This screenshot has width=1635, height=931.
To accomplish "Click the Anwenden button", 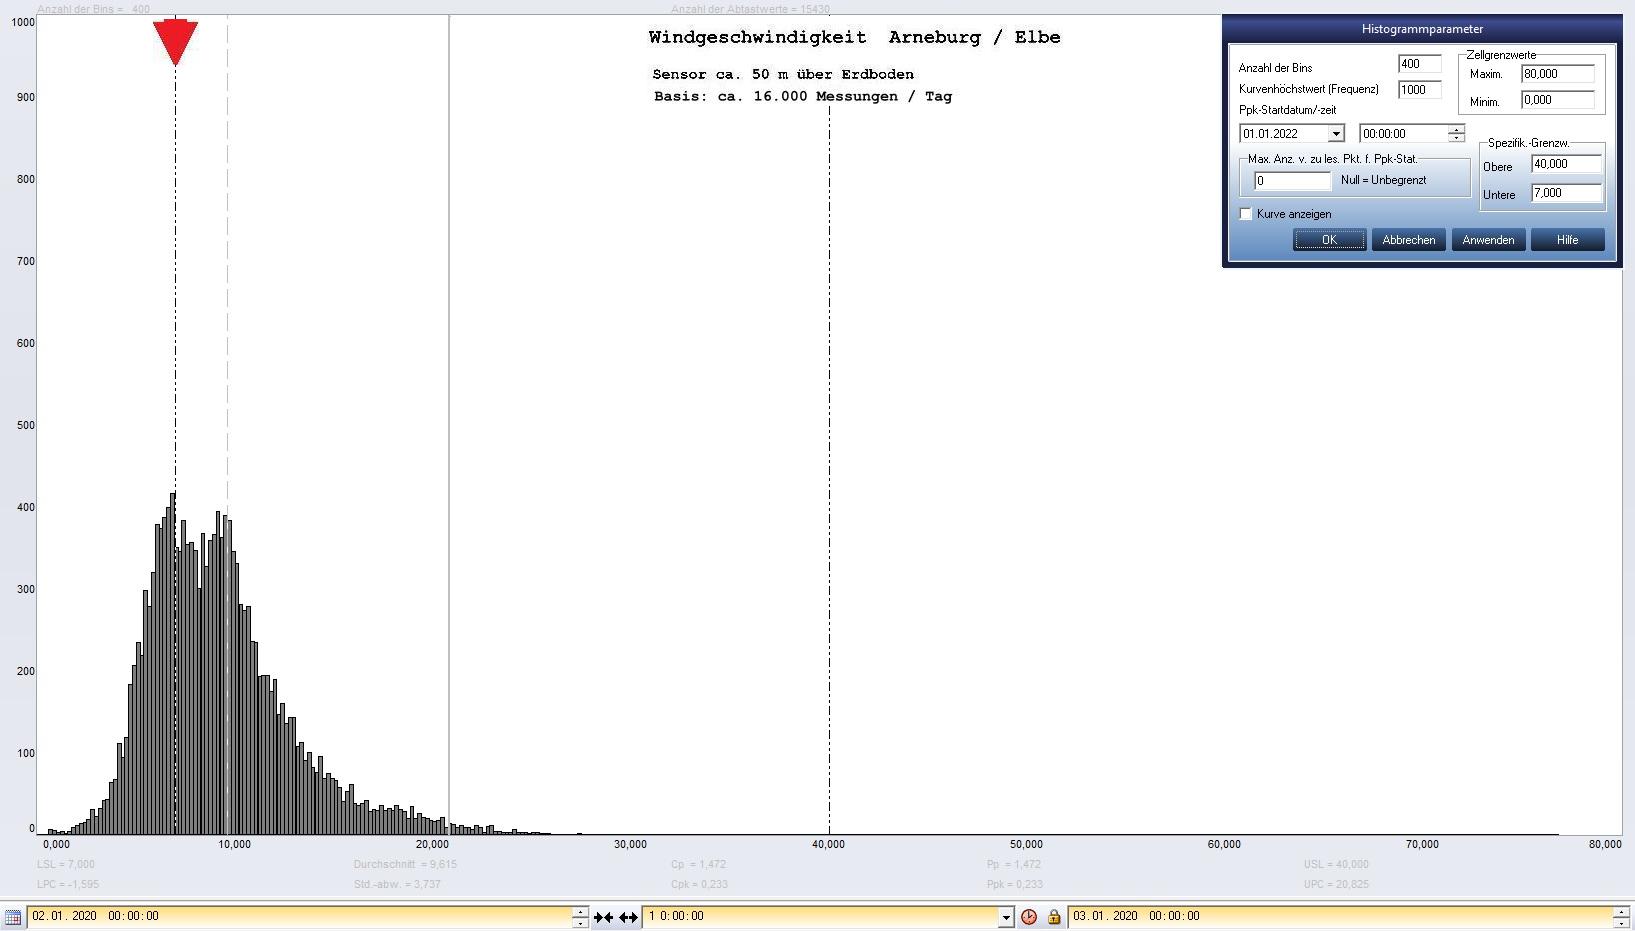I will point(1488,240).
